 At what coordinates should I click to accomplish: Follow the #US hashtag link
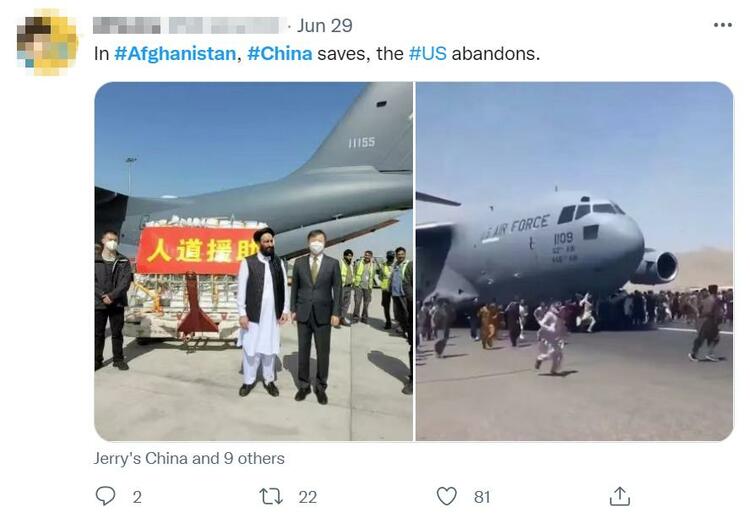pyautogui.click(x=428, y=54)
